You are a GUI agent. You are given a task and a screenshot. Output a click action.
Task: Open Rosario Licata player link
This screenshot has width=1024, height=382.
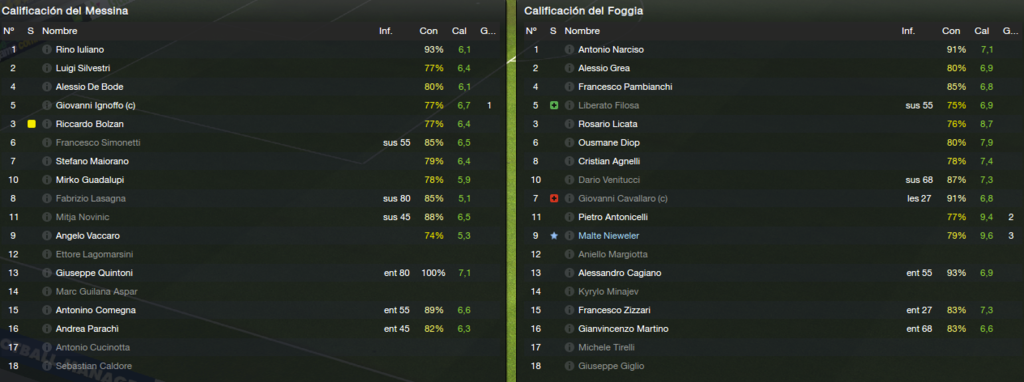point(607,124)
